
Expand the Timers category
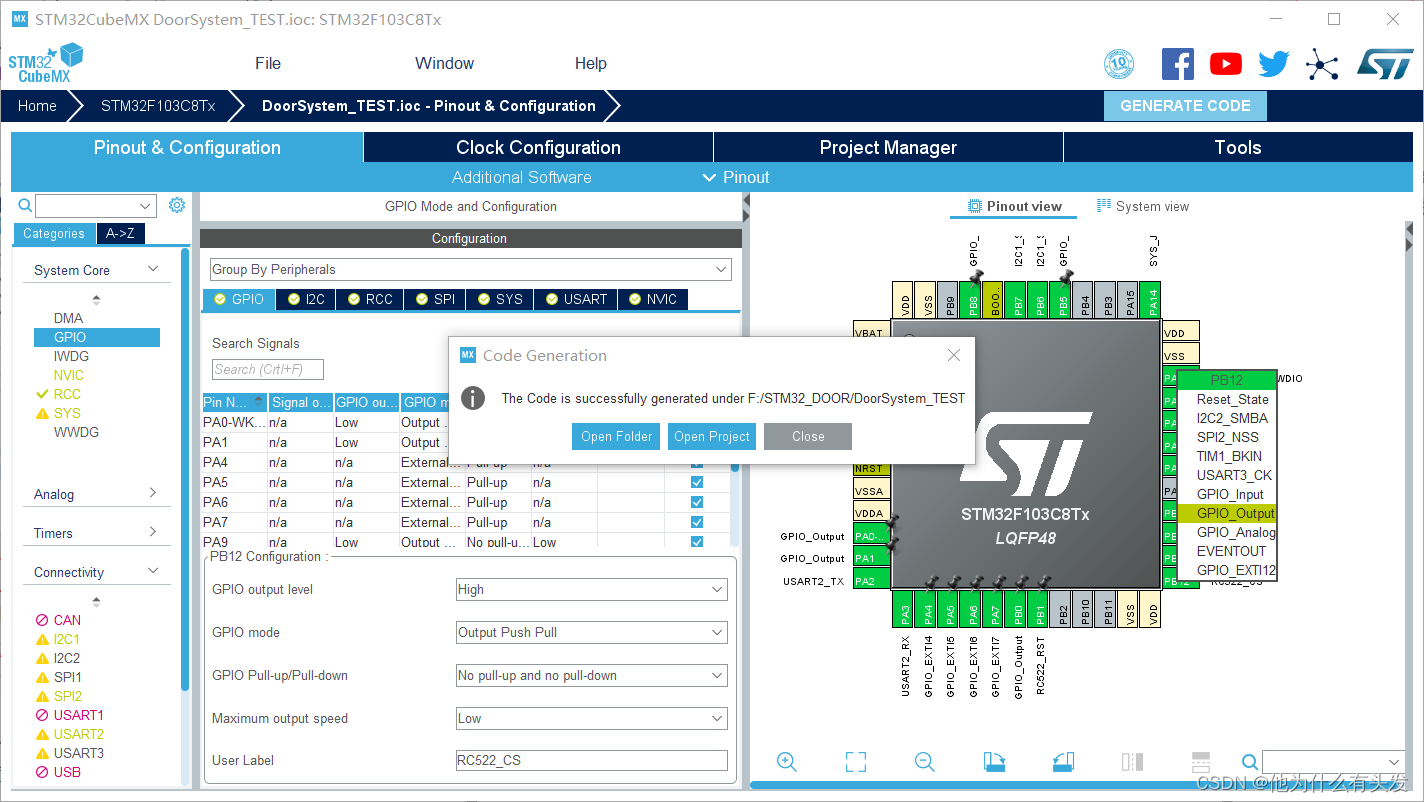coord(97,533)
